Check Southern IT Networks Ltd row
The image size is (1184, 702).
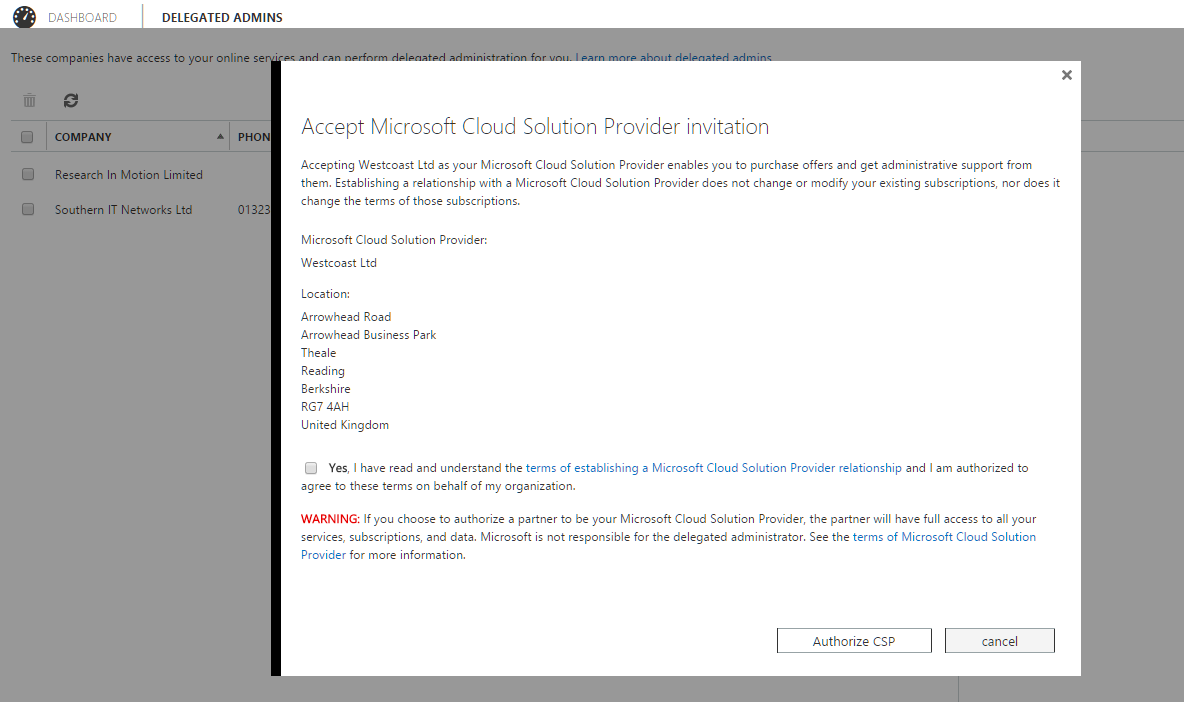click(x=28, y=209)
